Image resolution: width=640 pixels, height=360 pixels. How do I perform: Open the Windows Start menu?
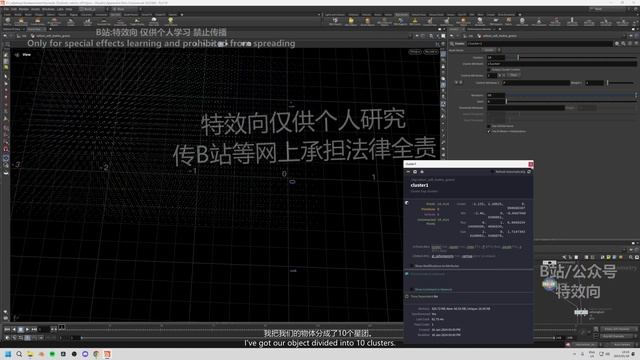coord(8,354)
